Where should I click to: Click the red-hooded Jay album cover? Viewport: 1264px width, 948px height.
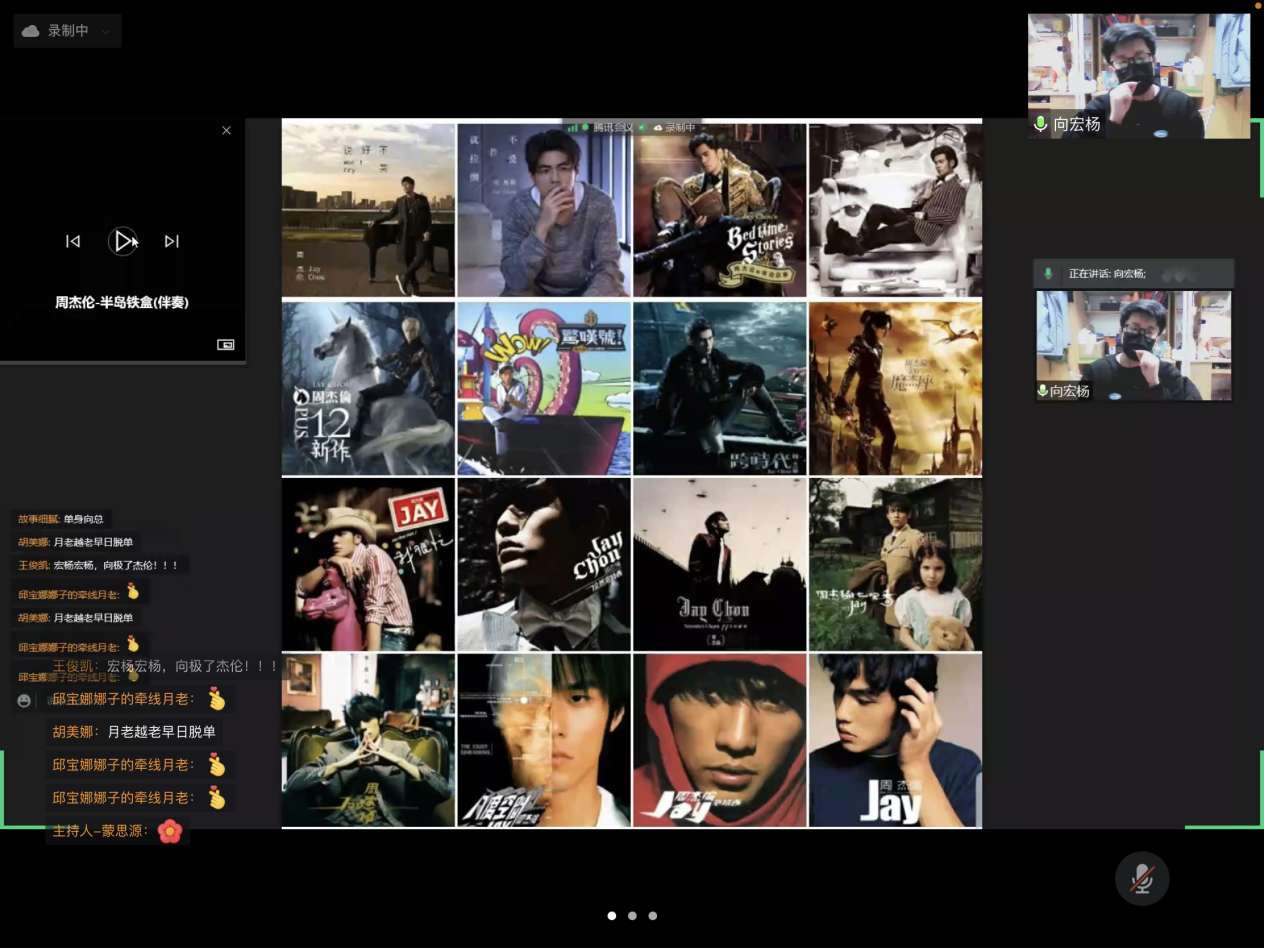coord(719,740)
